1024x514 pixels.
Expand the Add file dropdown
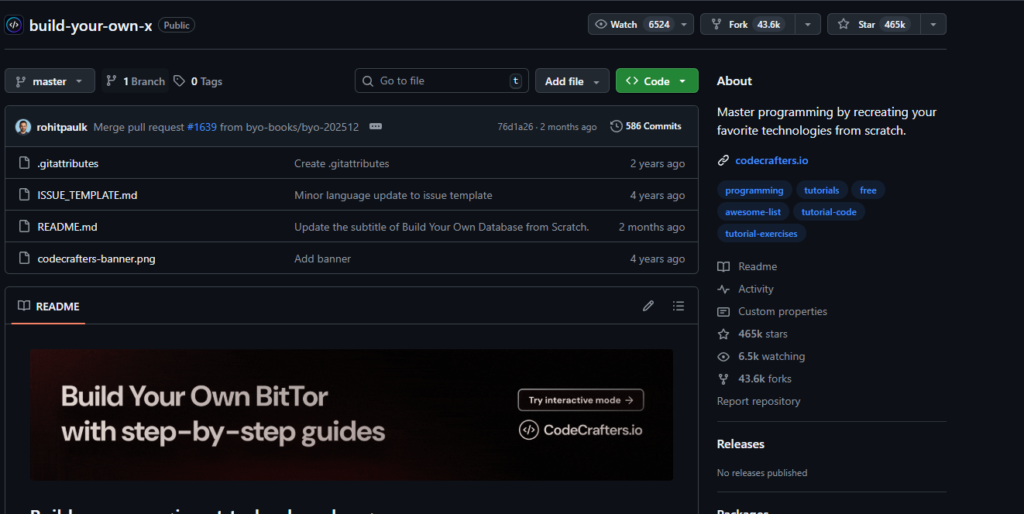click(571, 81)
